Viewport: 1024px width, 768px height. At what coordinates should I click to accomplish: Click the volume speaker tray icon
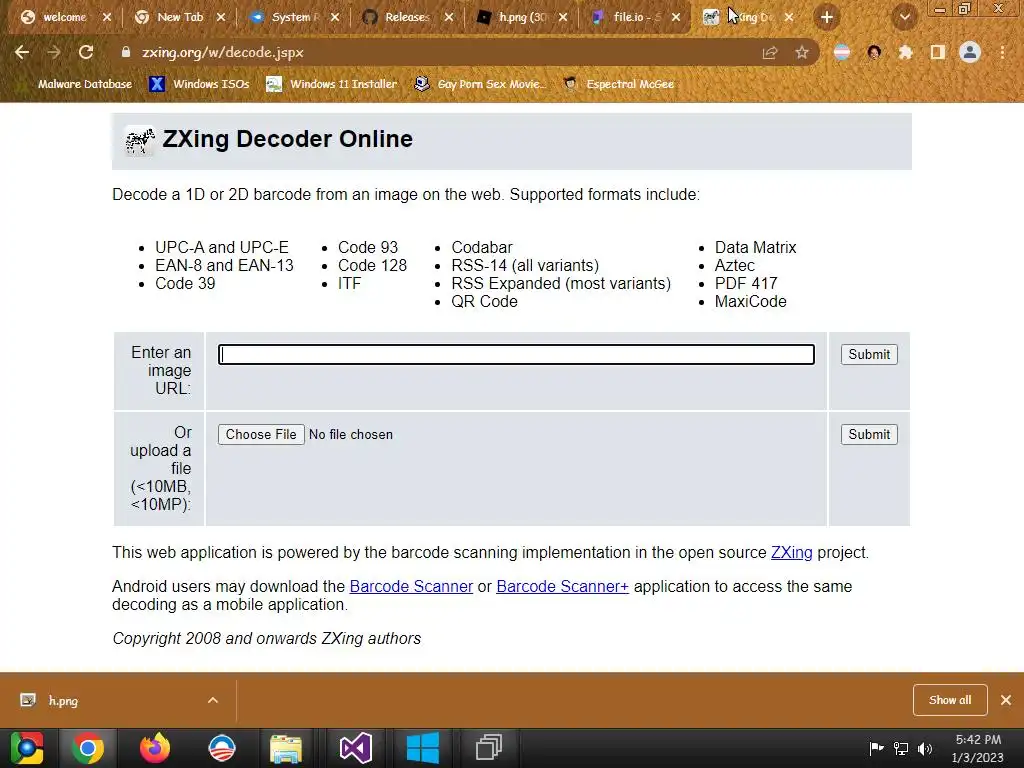(925, 748)
